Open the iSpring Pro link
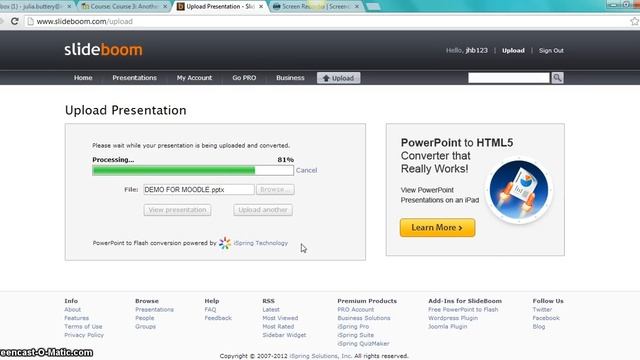640x360 pixels. click(353, 327)
